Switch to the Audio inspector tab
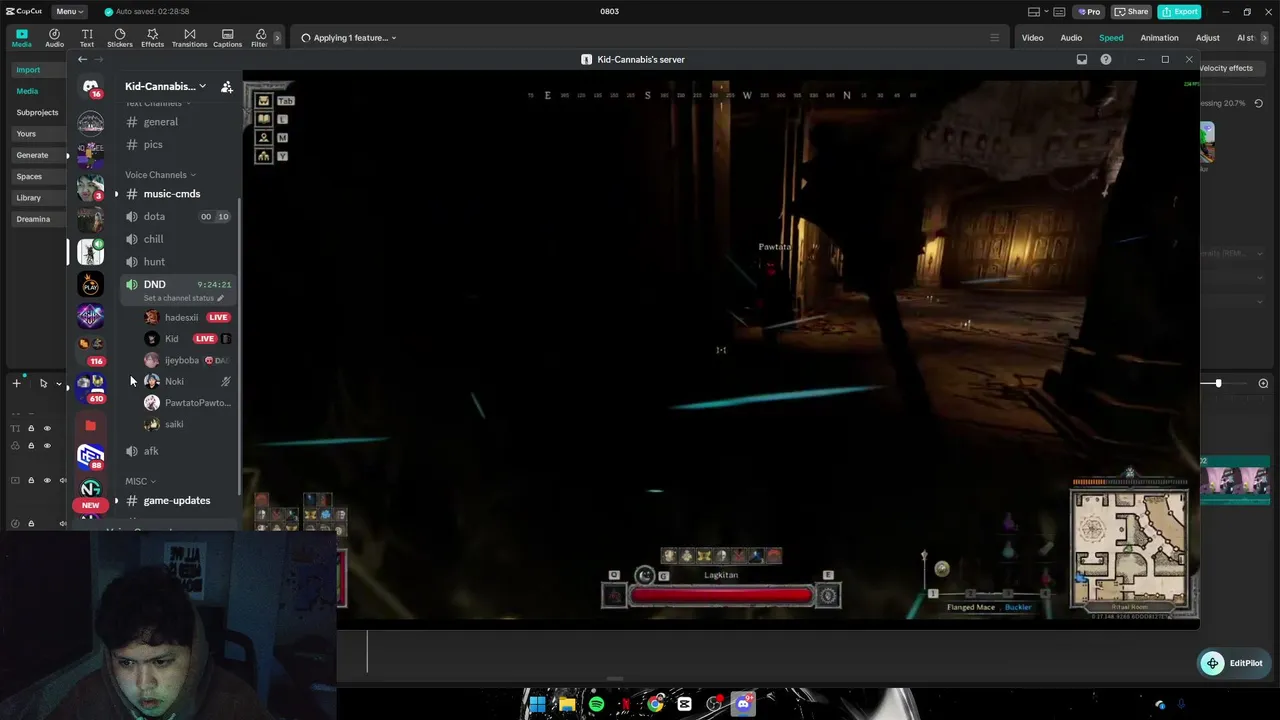This screenshot has width=1280, height=720. click(x=1071, y=38)
